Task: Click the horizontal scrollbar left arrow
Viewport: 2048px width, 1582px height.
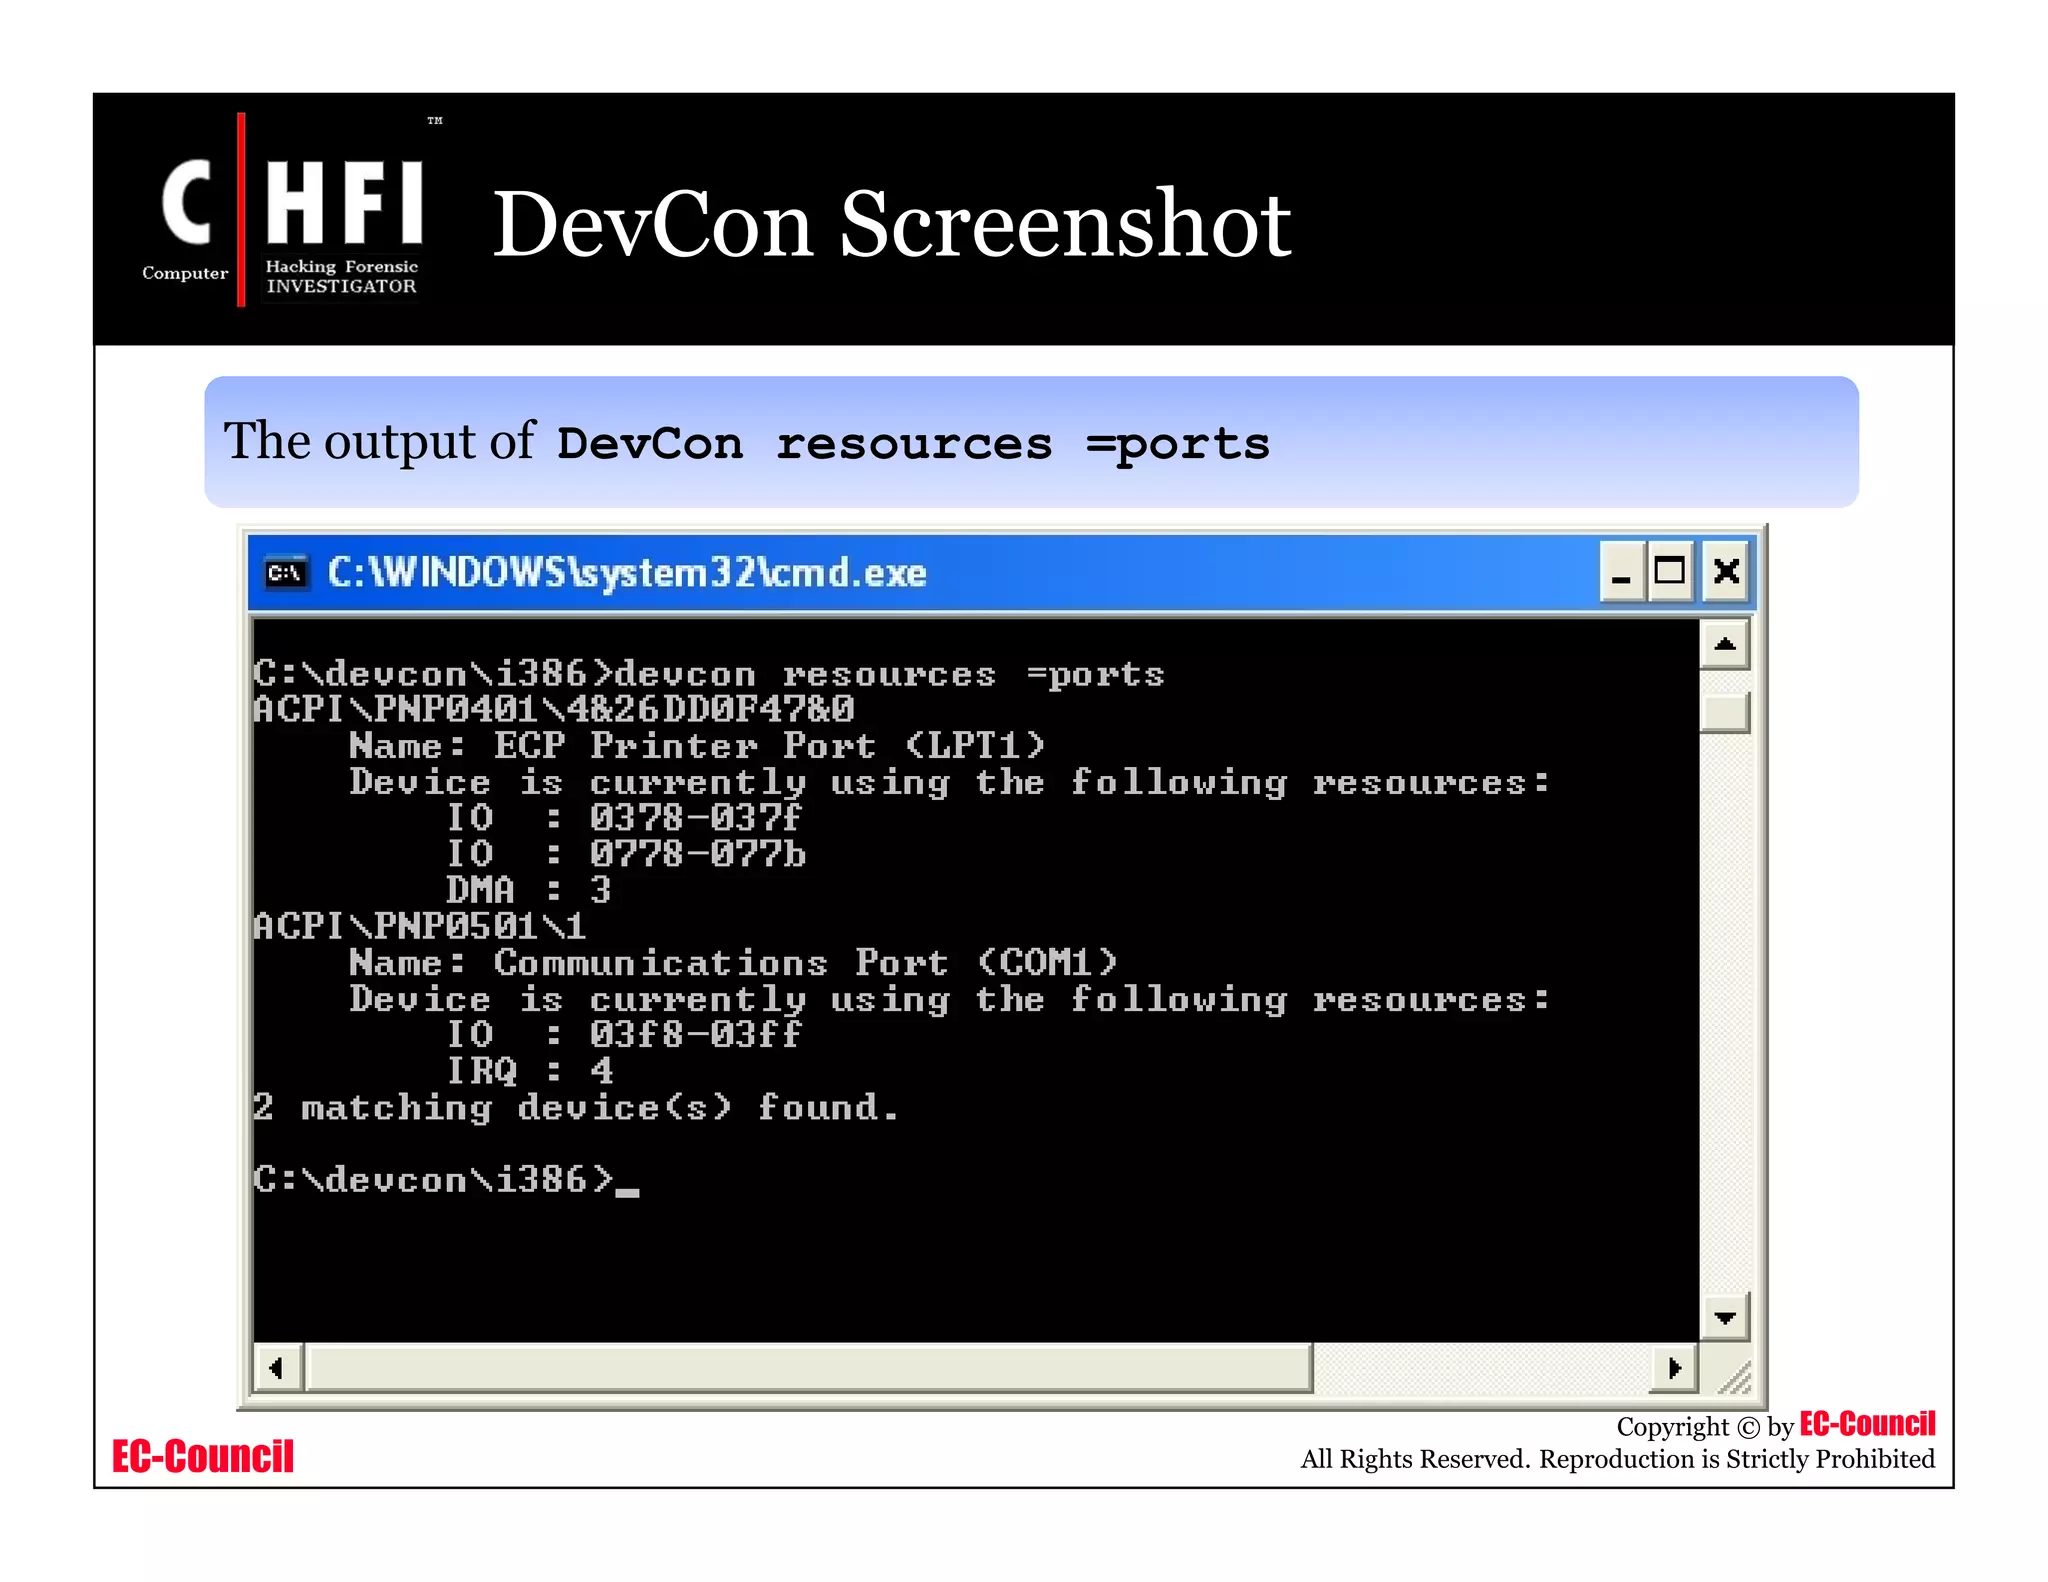Action: tap(278, 1367)
